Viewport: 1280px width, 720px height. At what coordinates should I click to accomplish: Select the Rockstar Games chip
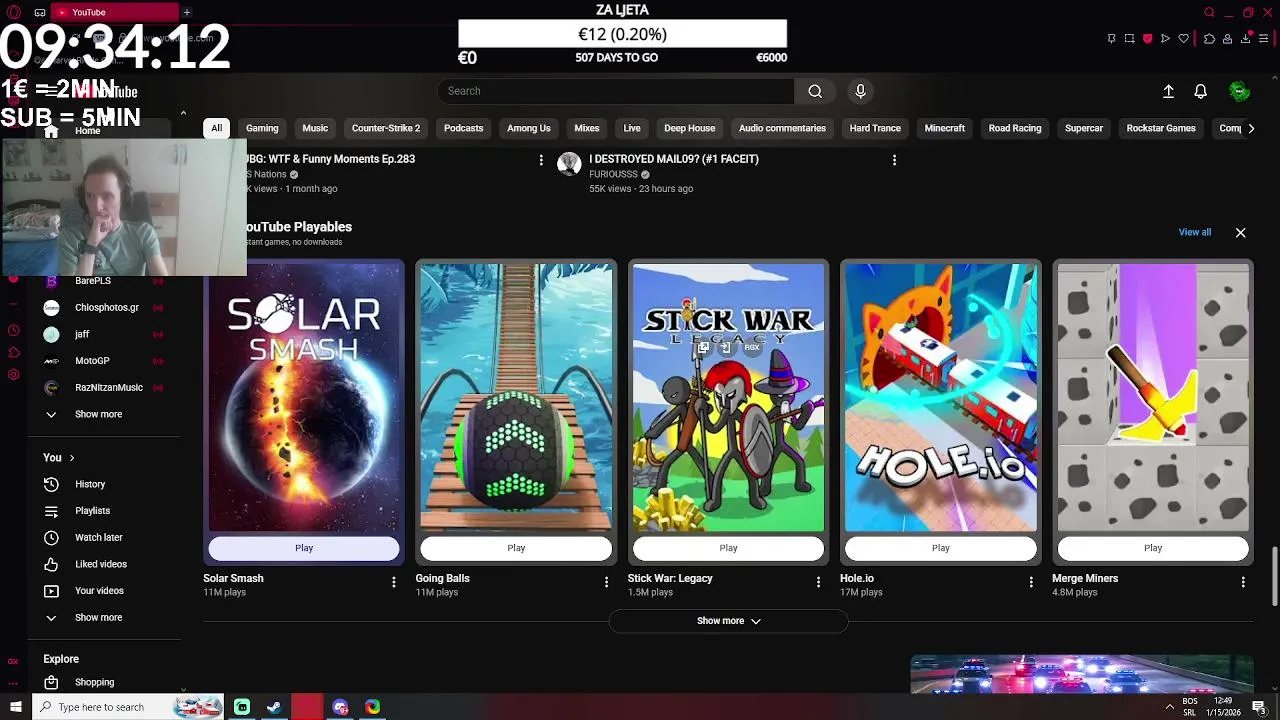(x=1161, y=128)
